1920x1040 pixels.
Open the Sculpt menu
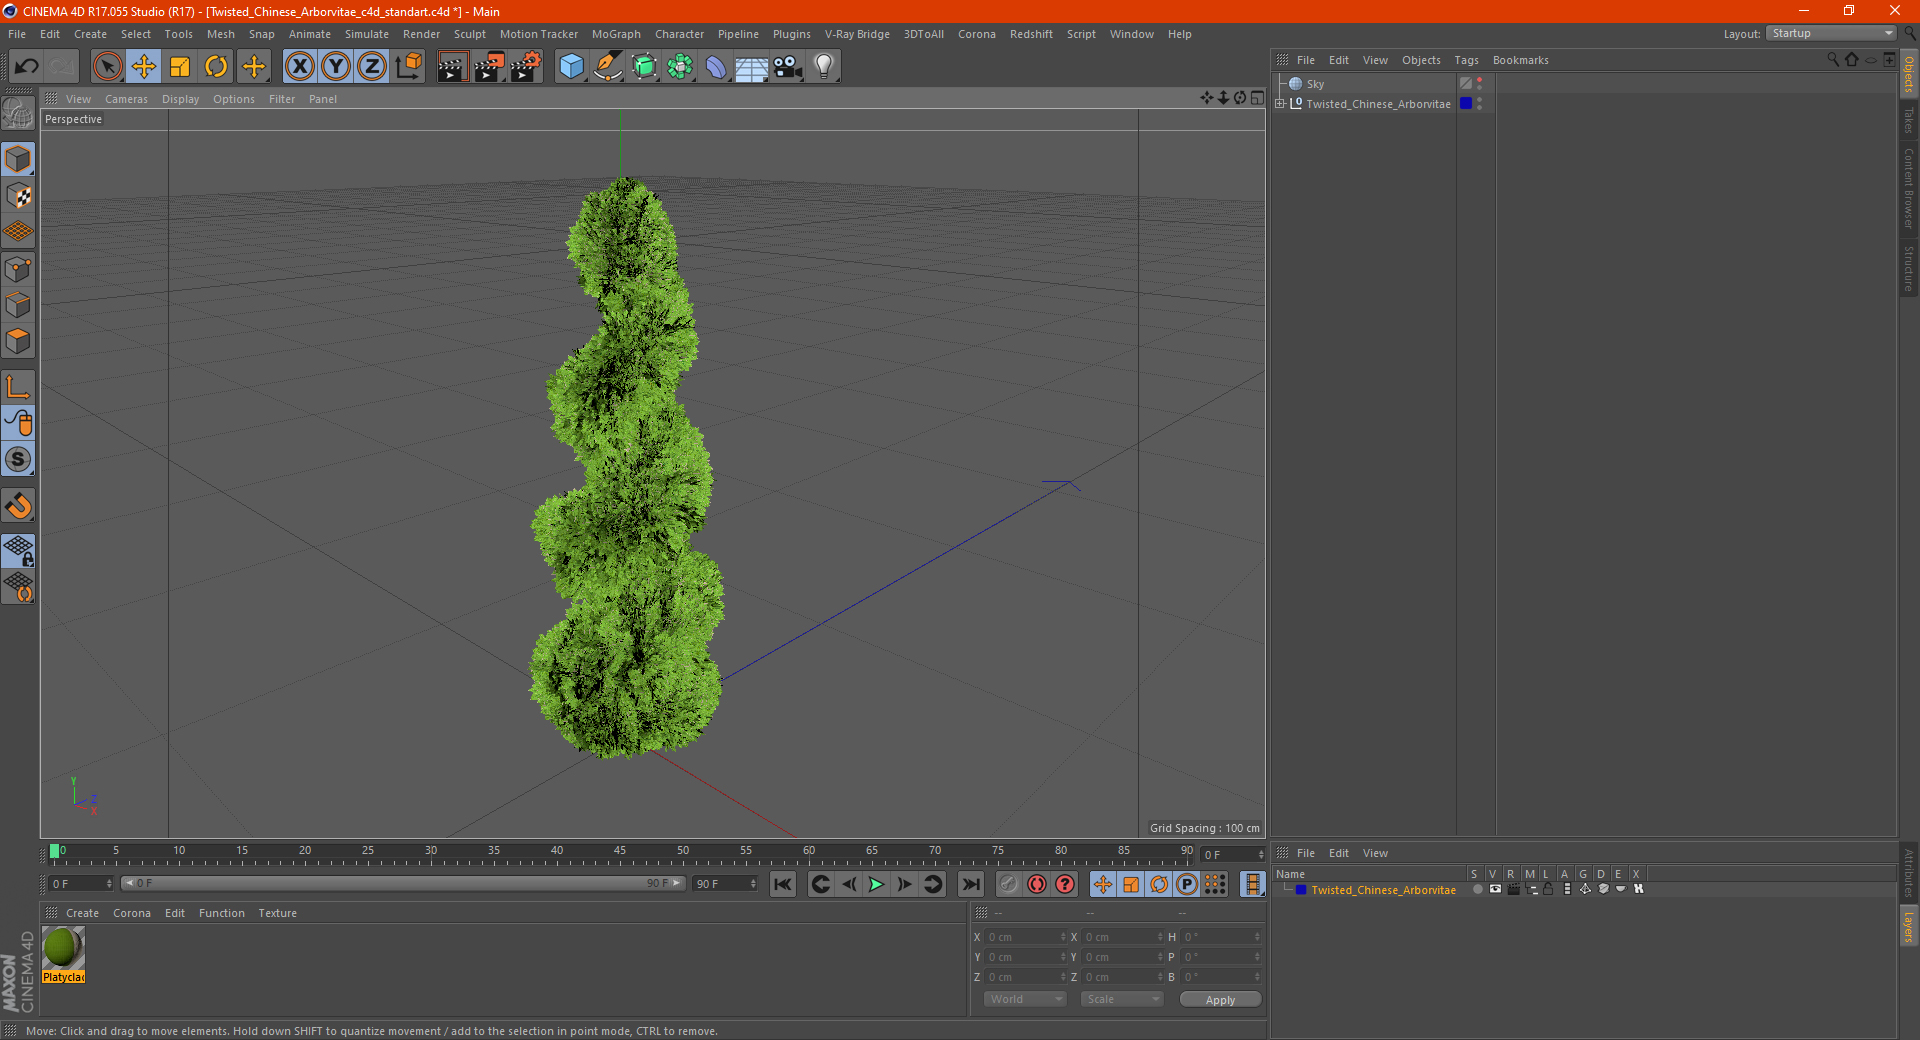pos(470,34)
